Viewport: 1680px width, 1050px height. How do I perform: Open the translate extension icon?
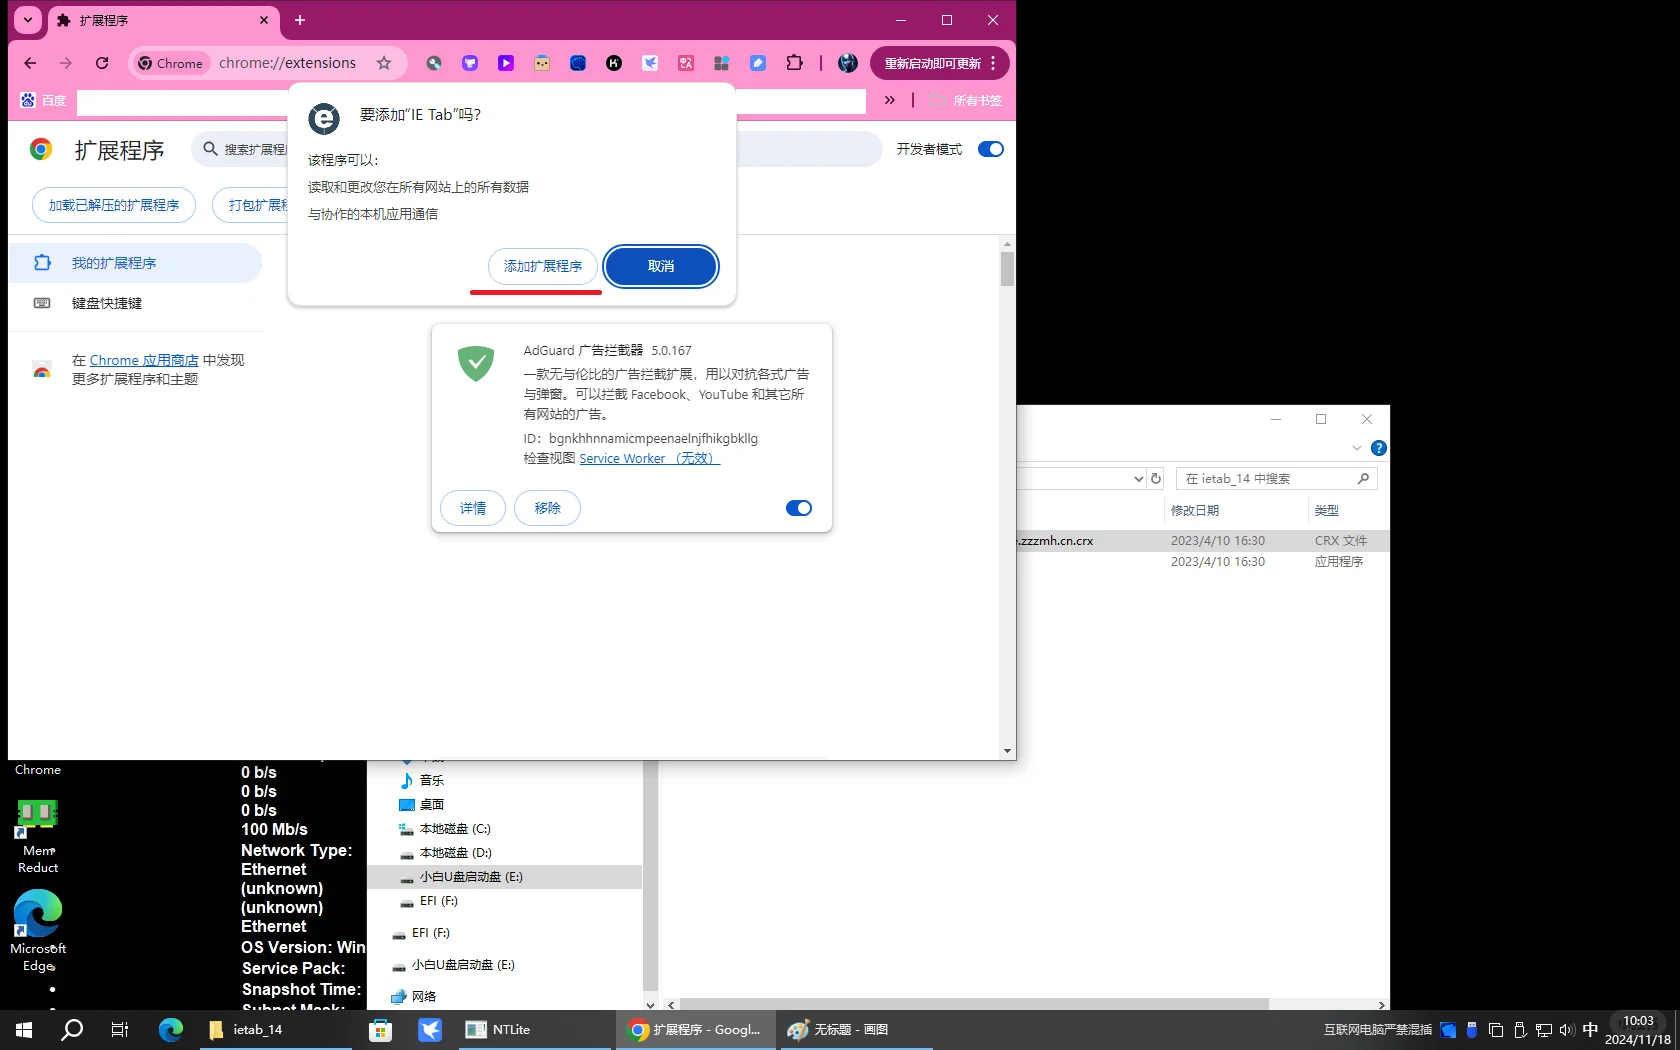click(686, 63)
